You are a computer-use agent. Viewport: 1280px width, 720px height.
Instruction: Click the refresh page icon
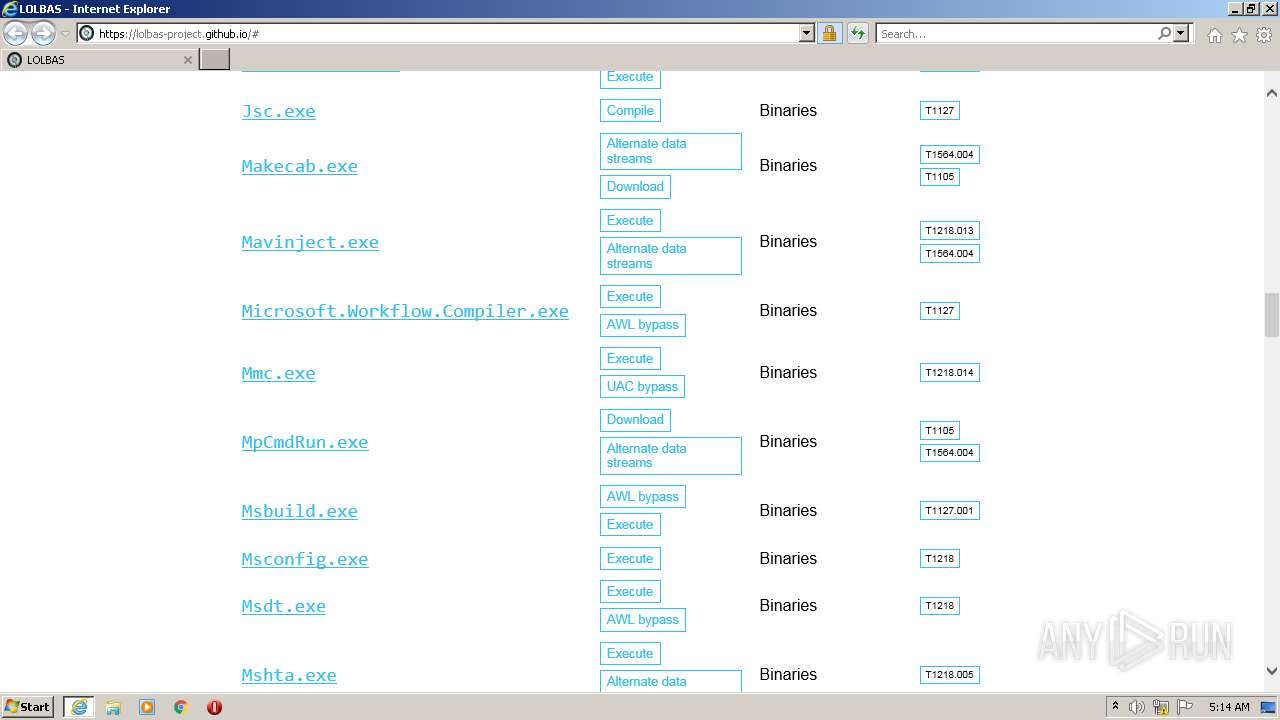click(x=858, y=33)
